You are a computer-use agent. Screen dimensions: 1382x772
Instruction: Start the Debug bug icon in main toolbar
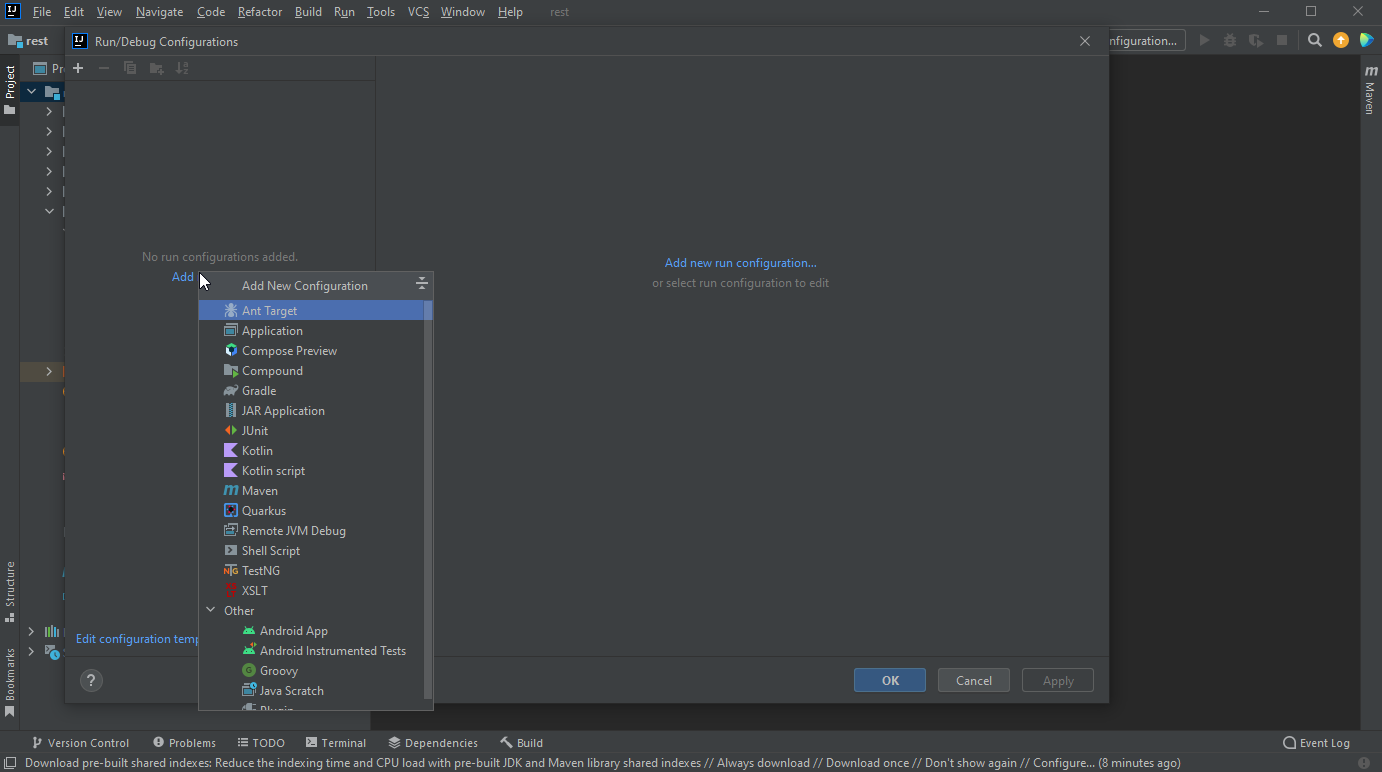(x=1229, y=40)
